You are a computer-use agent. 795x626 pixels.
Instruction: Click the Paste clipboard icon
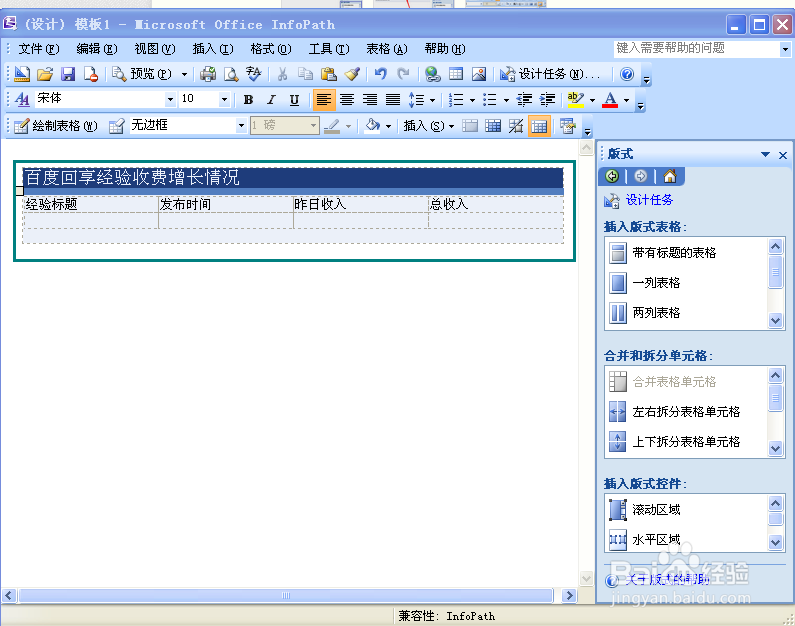click(x=329, y=75)
